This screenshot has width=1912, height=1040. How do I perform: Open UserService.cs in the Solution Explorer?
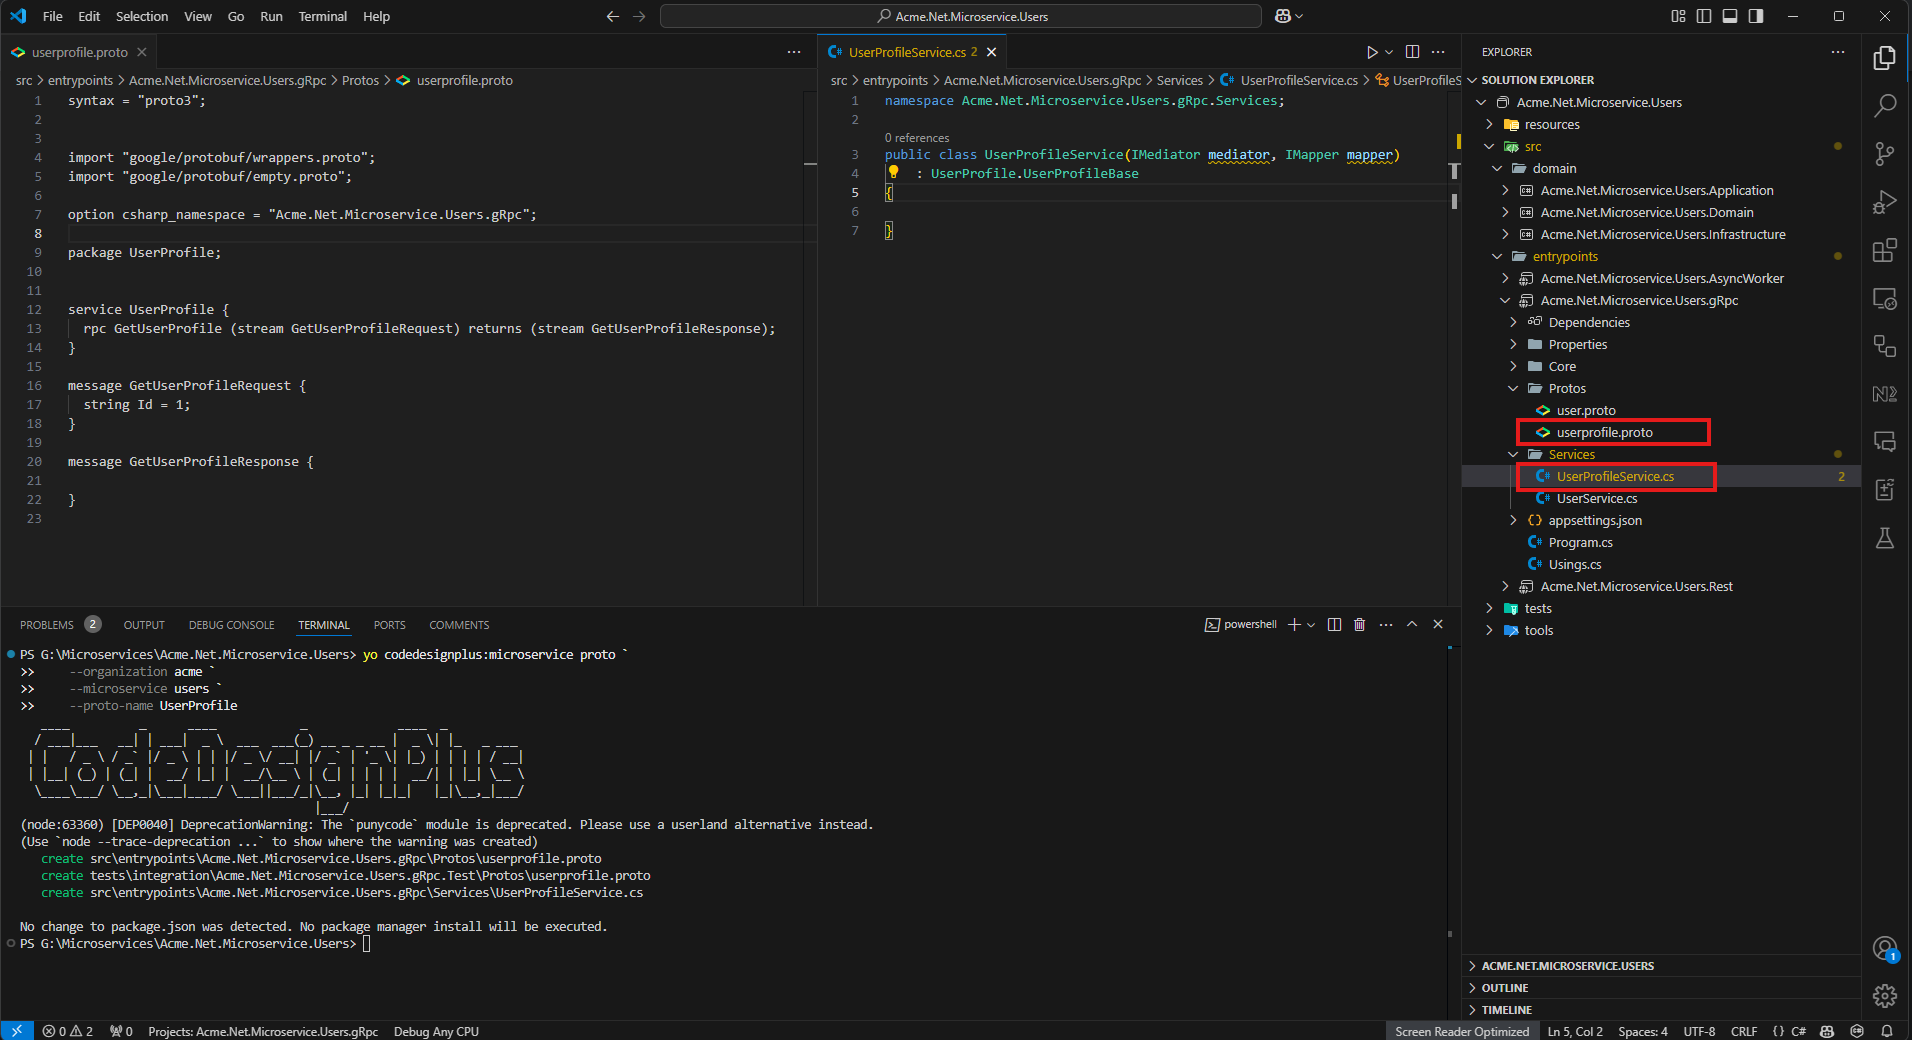point(1596,498)
